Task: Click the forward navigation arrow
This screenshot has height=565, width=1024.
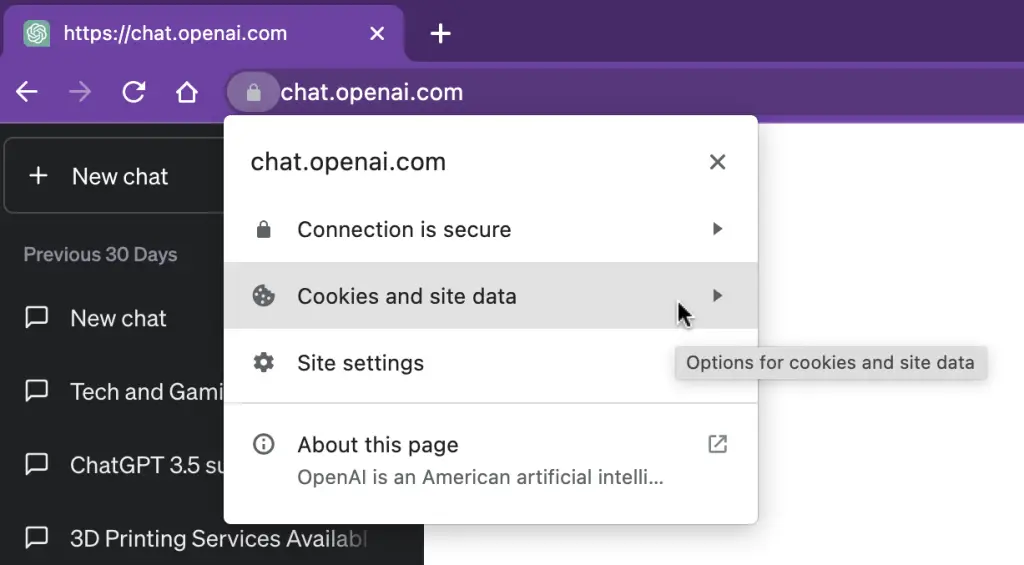Action: coord(80,92)
